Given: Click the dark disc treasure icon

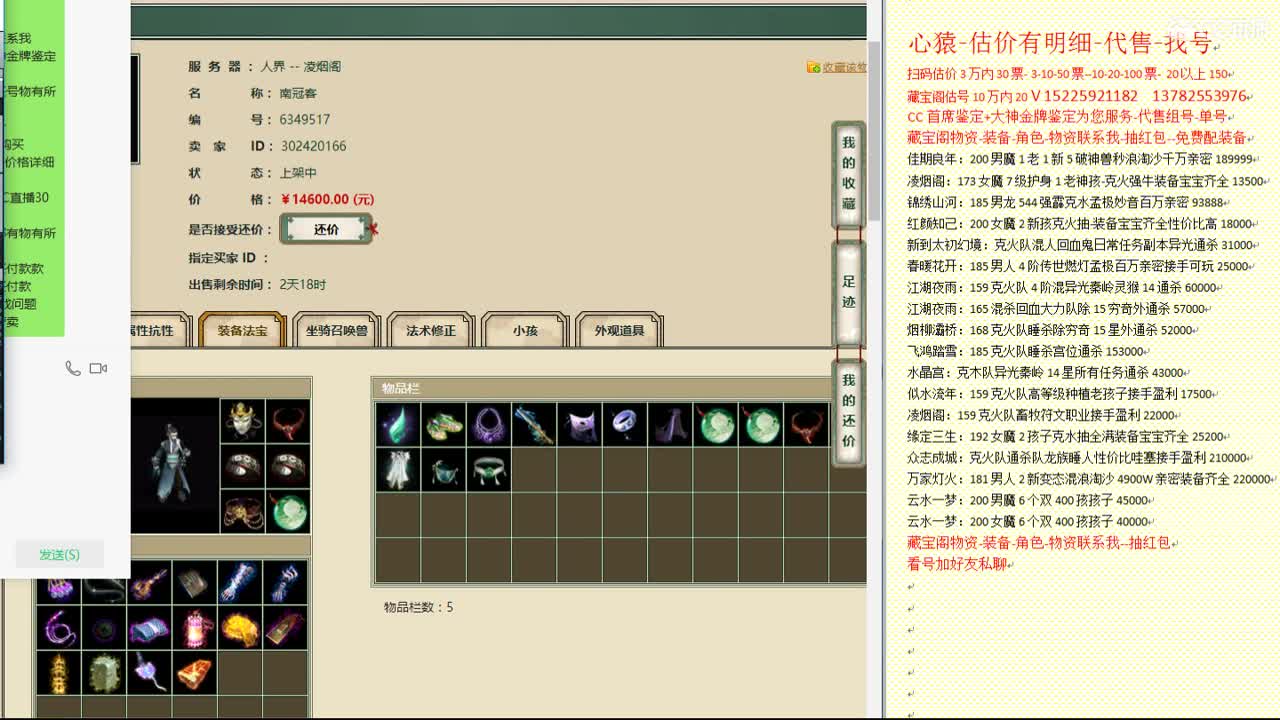Looking at the screenshot, I should 103,628.
